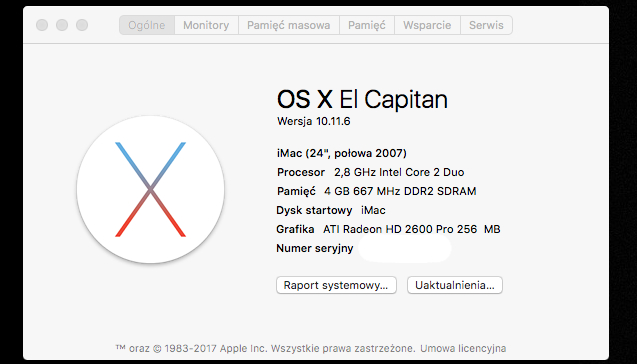Open the Monitory tab
The height and width of the screenshot is (364, 637).
(x=206, y=25)
